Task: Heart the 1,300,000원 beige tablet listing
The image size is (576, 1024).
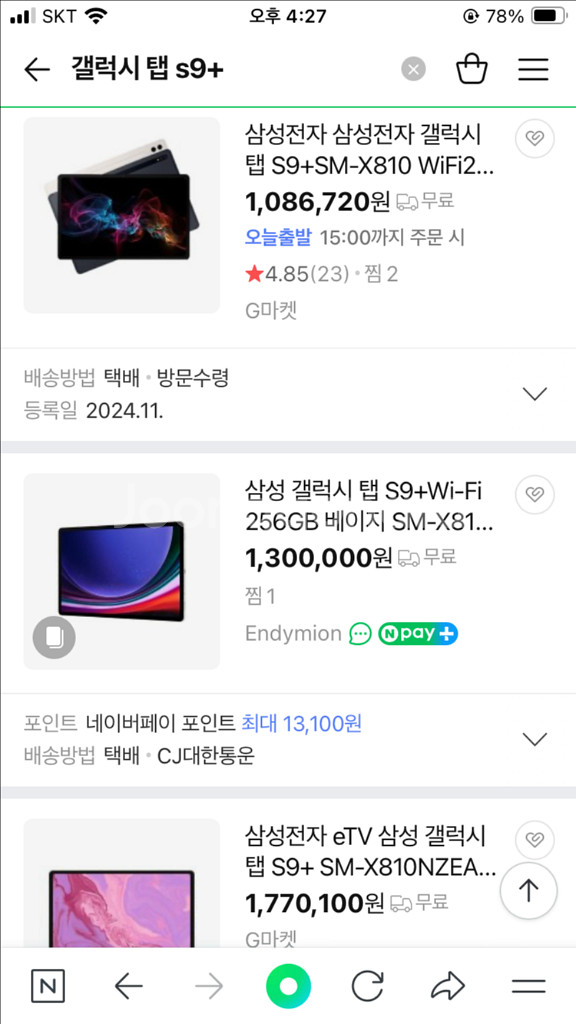Action: point(534,494)
